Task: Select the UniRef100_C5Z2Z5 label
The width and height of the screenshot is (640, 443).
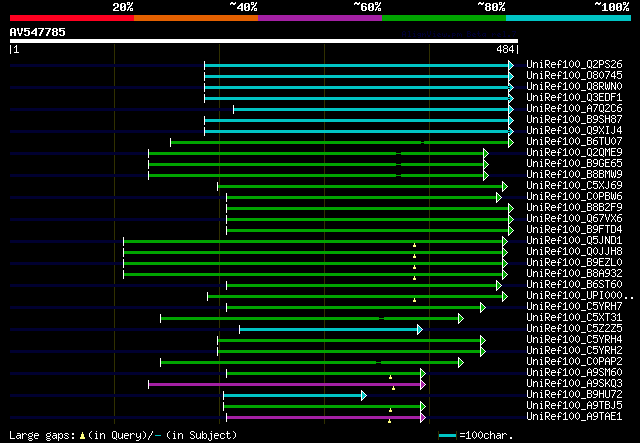Action: pos(574,329)
